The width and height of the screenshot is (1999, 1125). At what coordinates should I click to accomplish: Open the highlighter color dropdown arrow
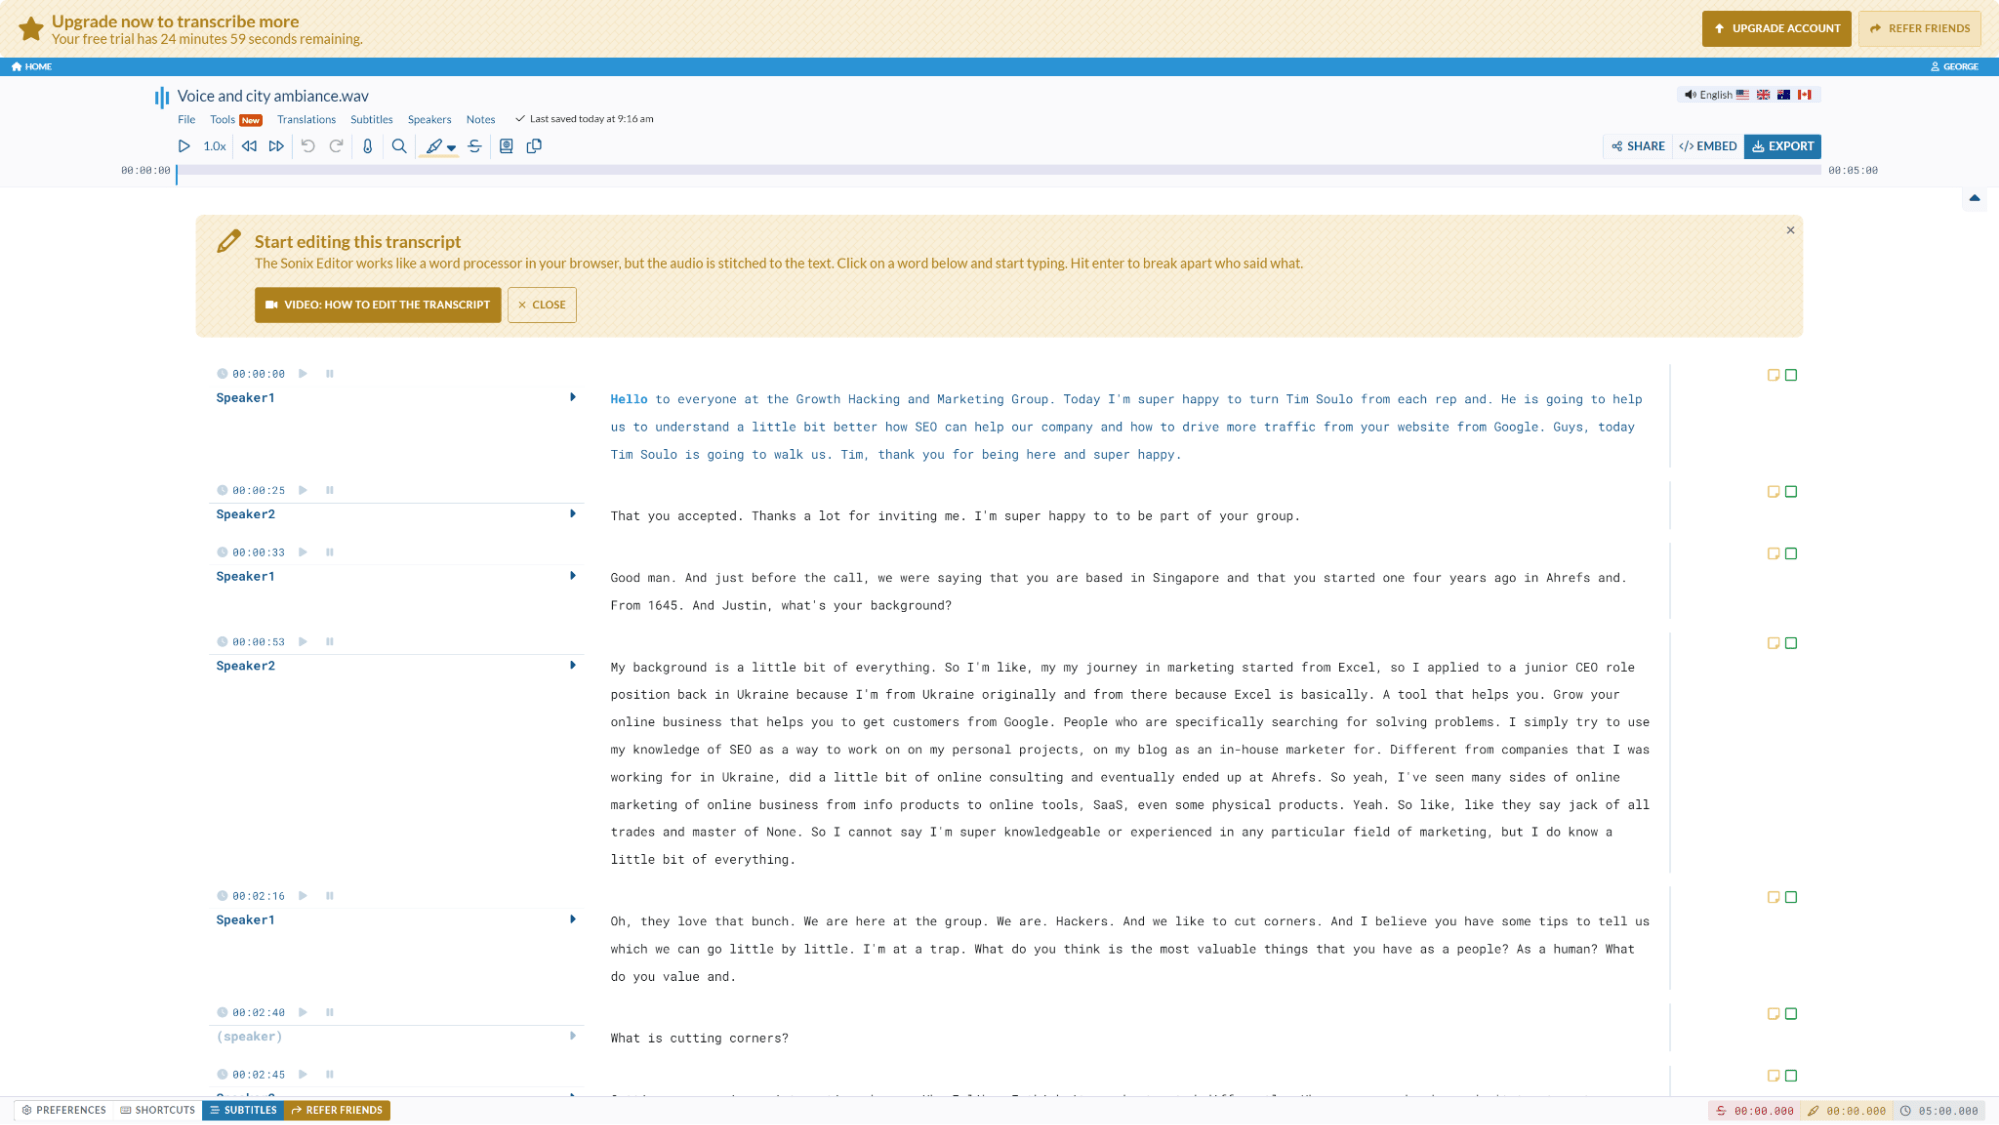point(452,148)
